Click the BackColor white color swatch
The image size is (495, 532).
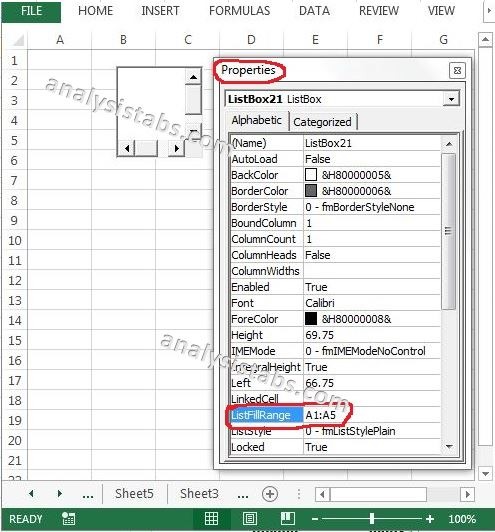tap(311, 175)
